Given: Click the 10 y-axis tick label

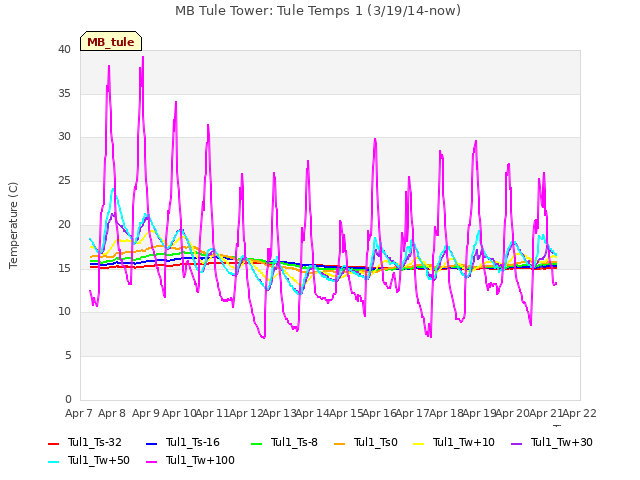Looking at the screenshot, I should click(64, 312).
